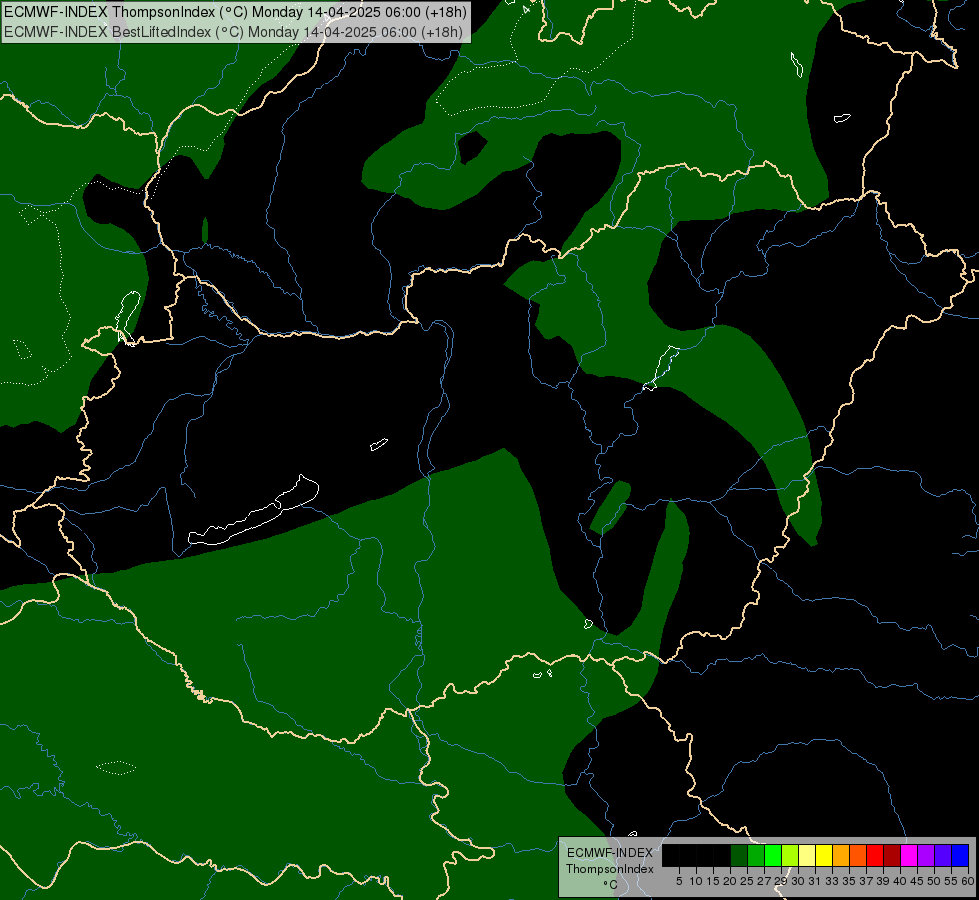Image resolution: width=979 pixels, height=900 pixels.
Task: Click the legend tick value 20
Action: pyautogui.click(x=730, y=881)
